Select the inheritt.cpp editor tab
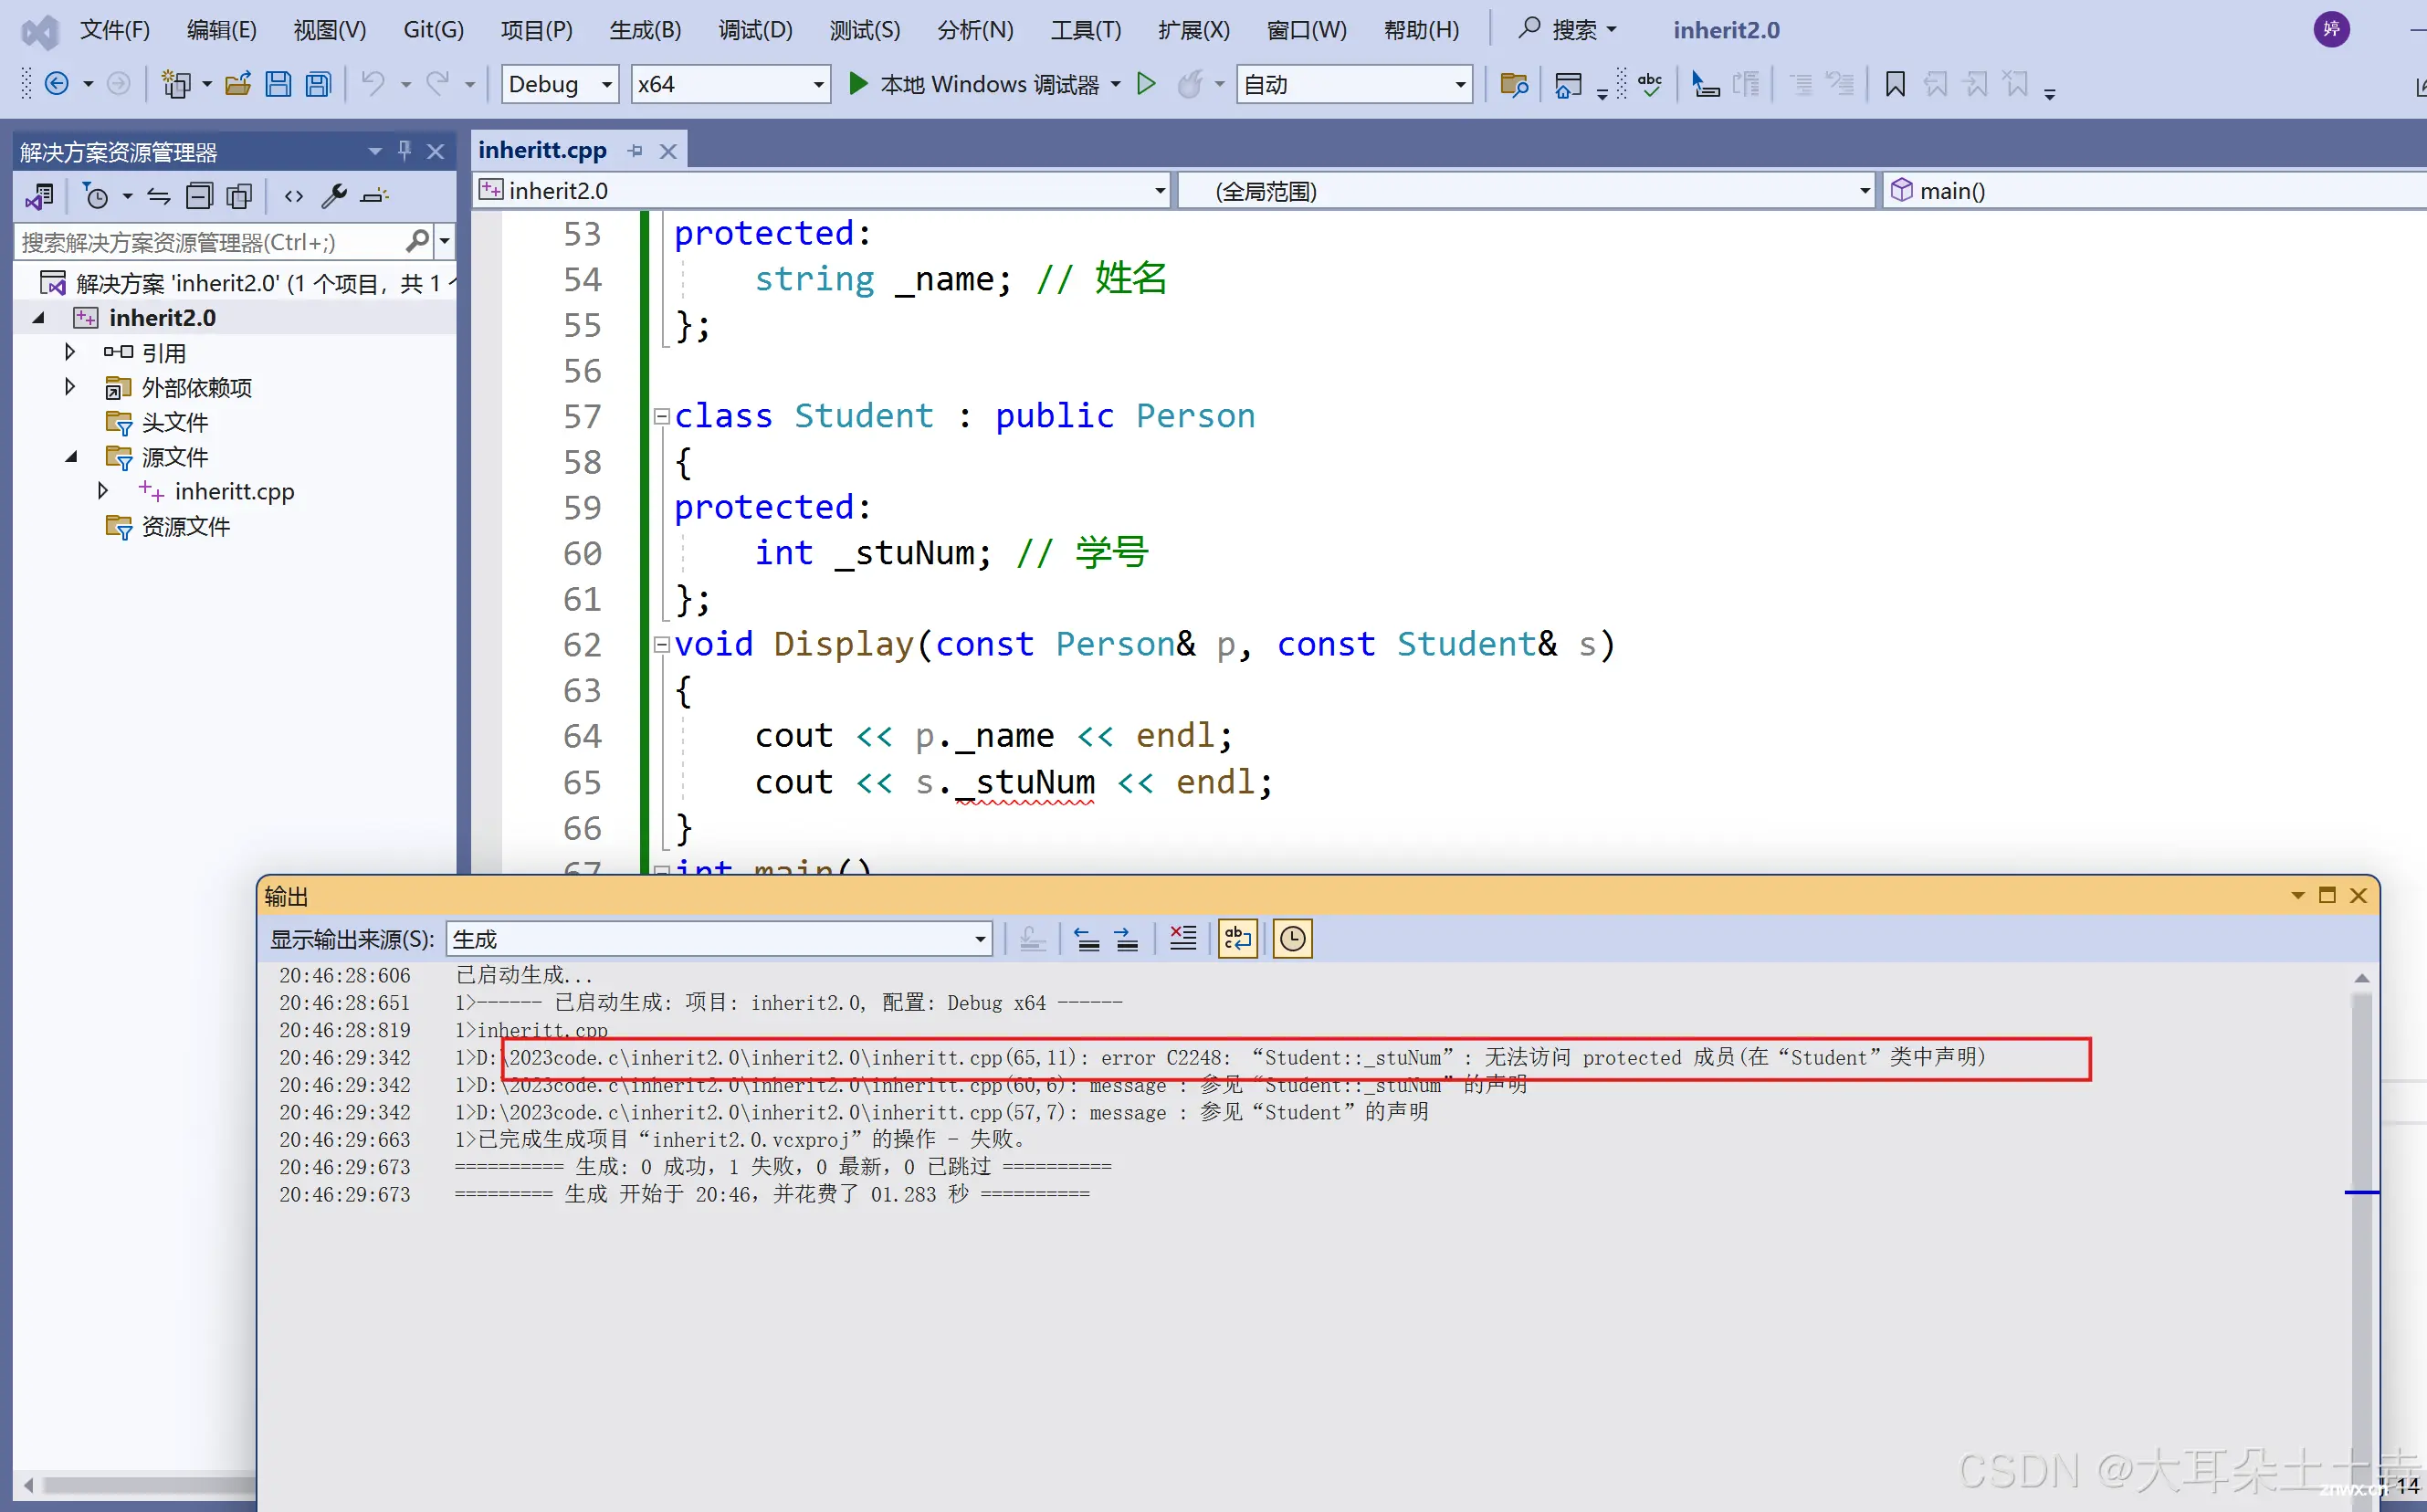The width and height of the screenshot is (2427, 1512). [x=543, y=150]
